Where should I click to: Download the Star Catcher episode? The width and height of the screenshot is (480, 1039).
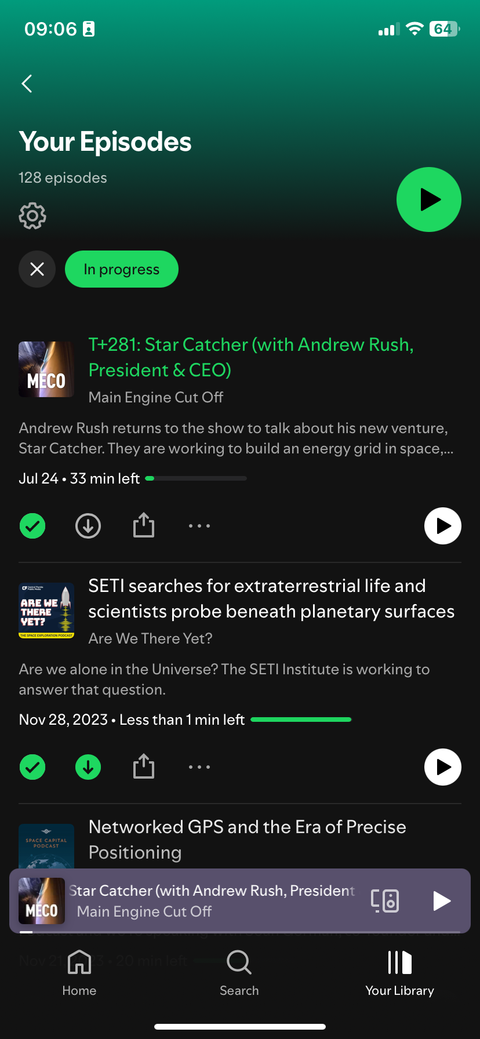click(x=88, y=526)
